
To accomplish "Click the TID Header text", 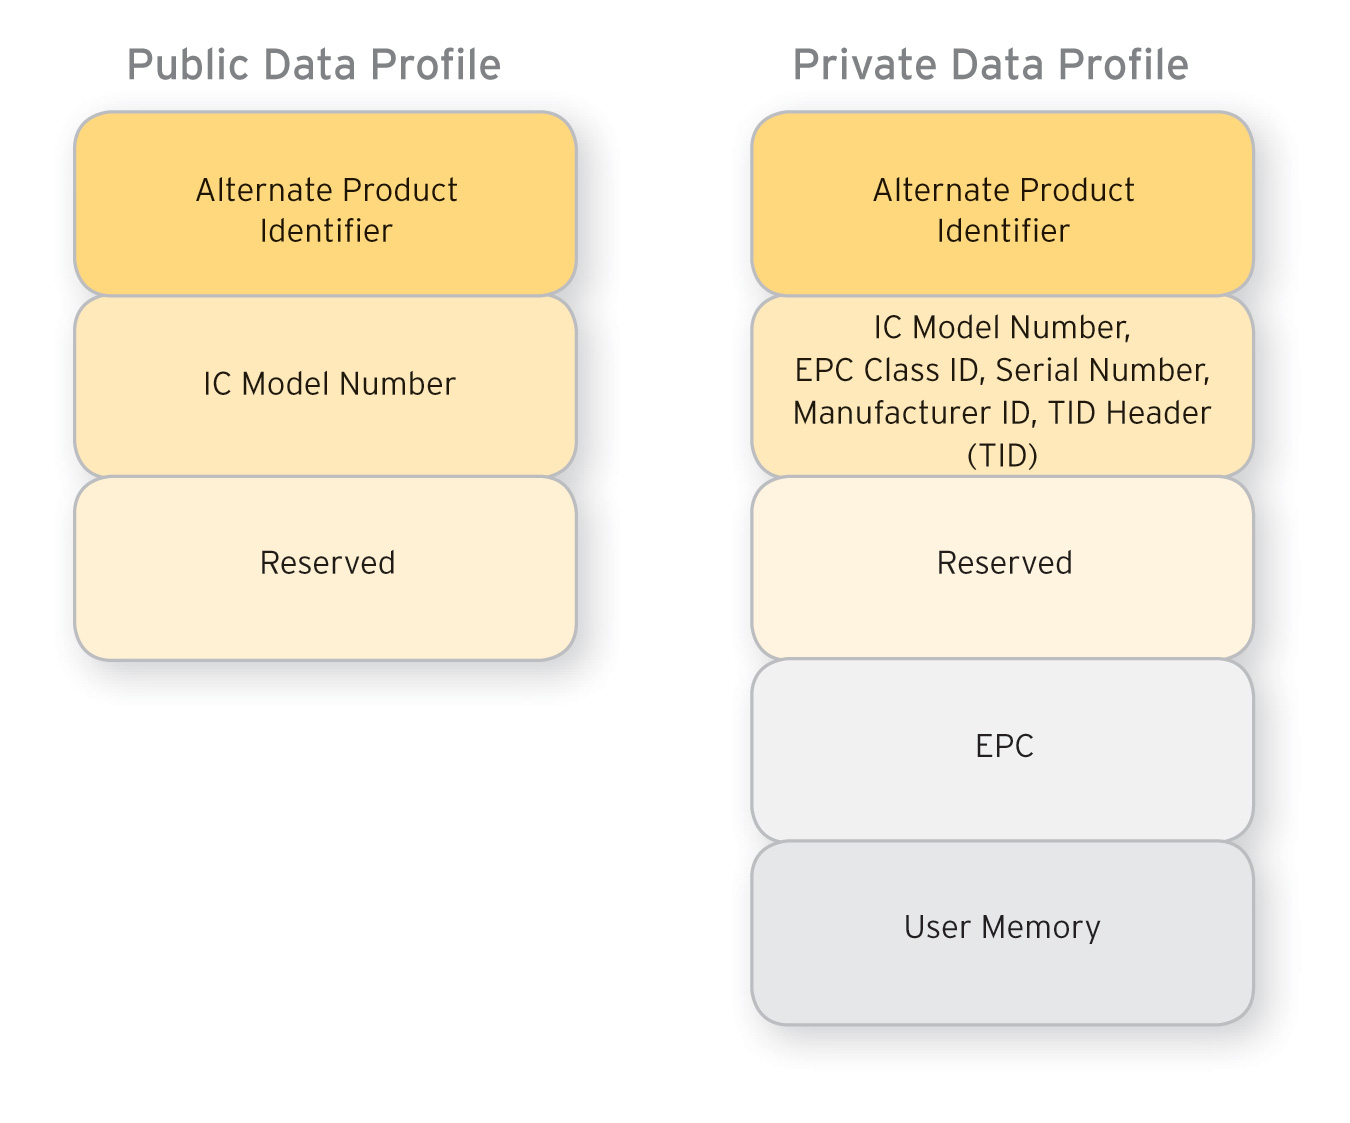I will coord(1130,413).
